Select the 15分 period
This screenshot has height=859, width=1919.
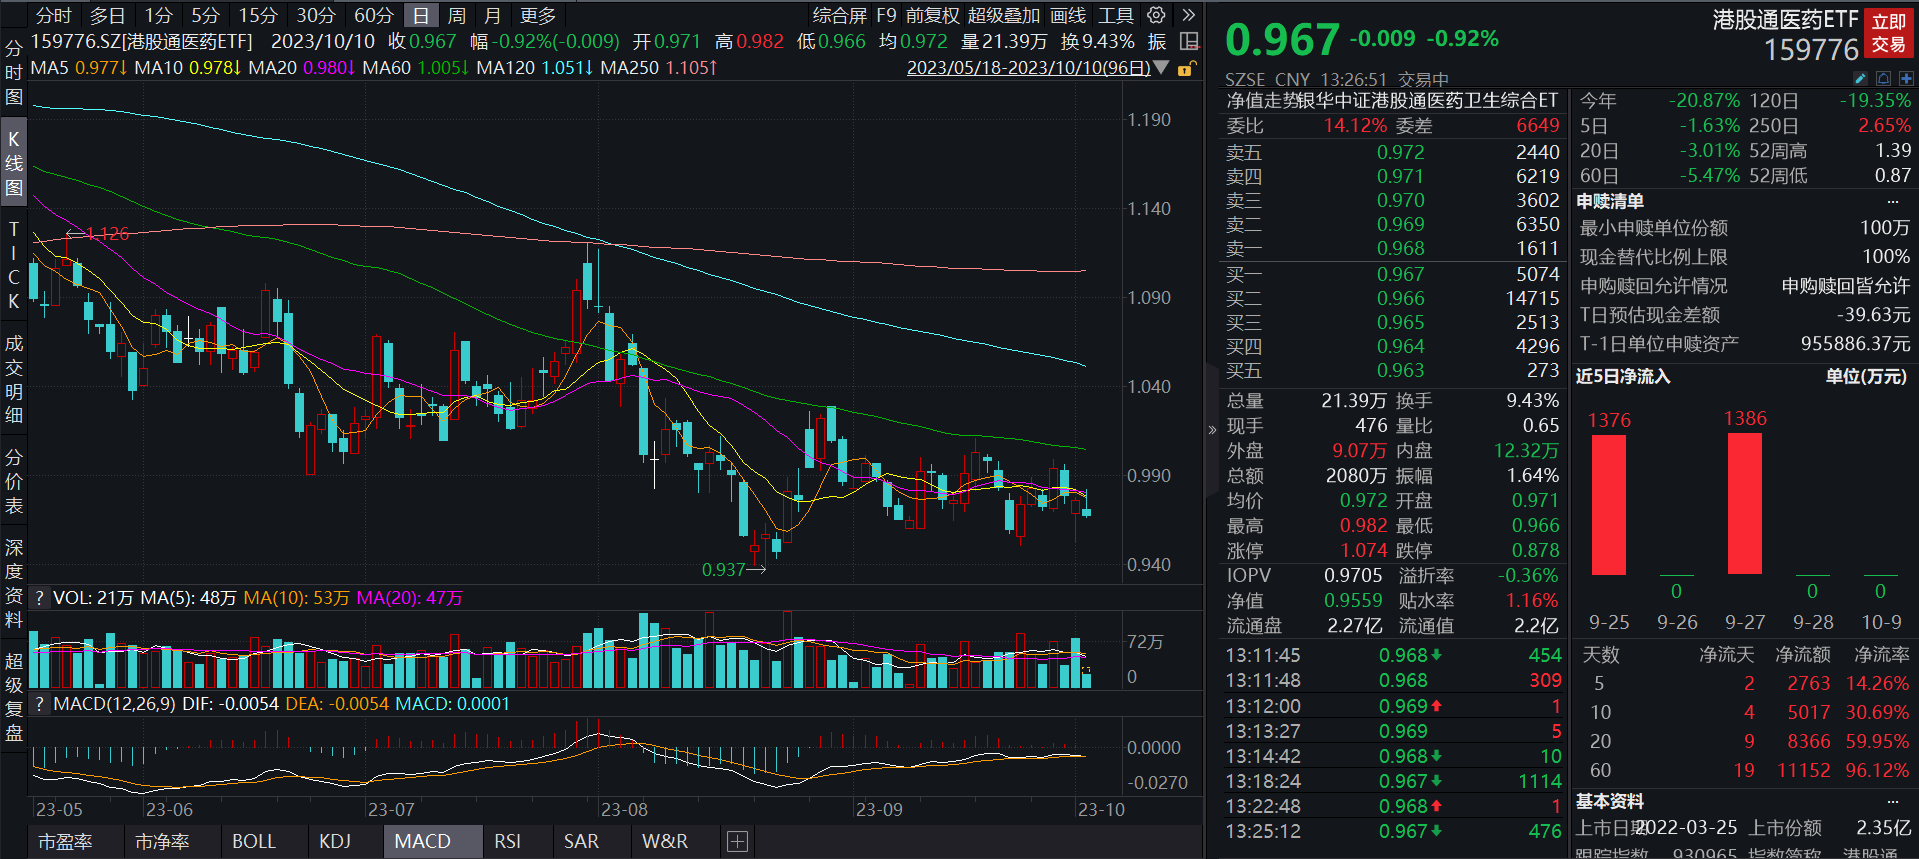tap(258, 15)
